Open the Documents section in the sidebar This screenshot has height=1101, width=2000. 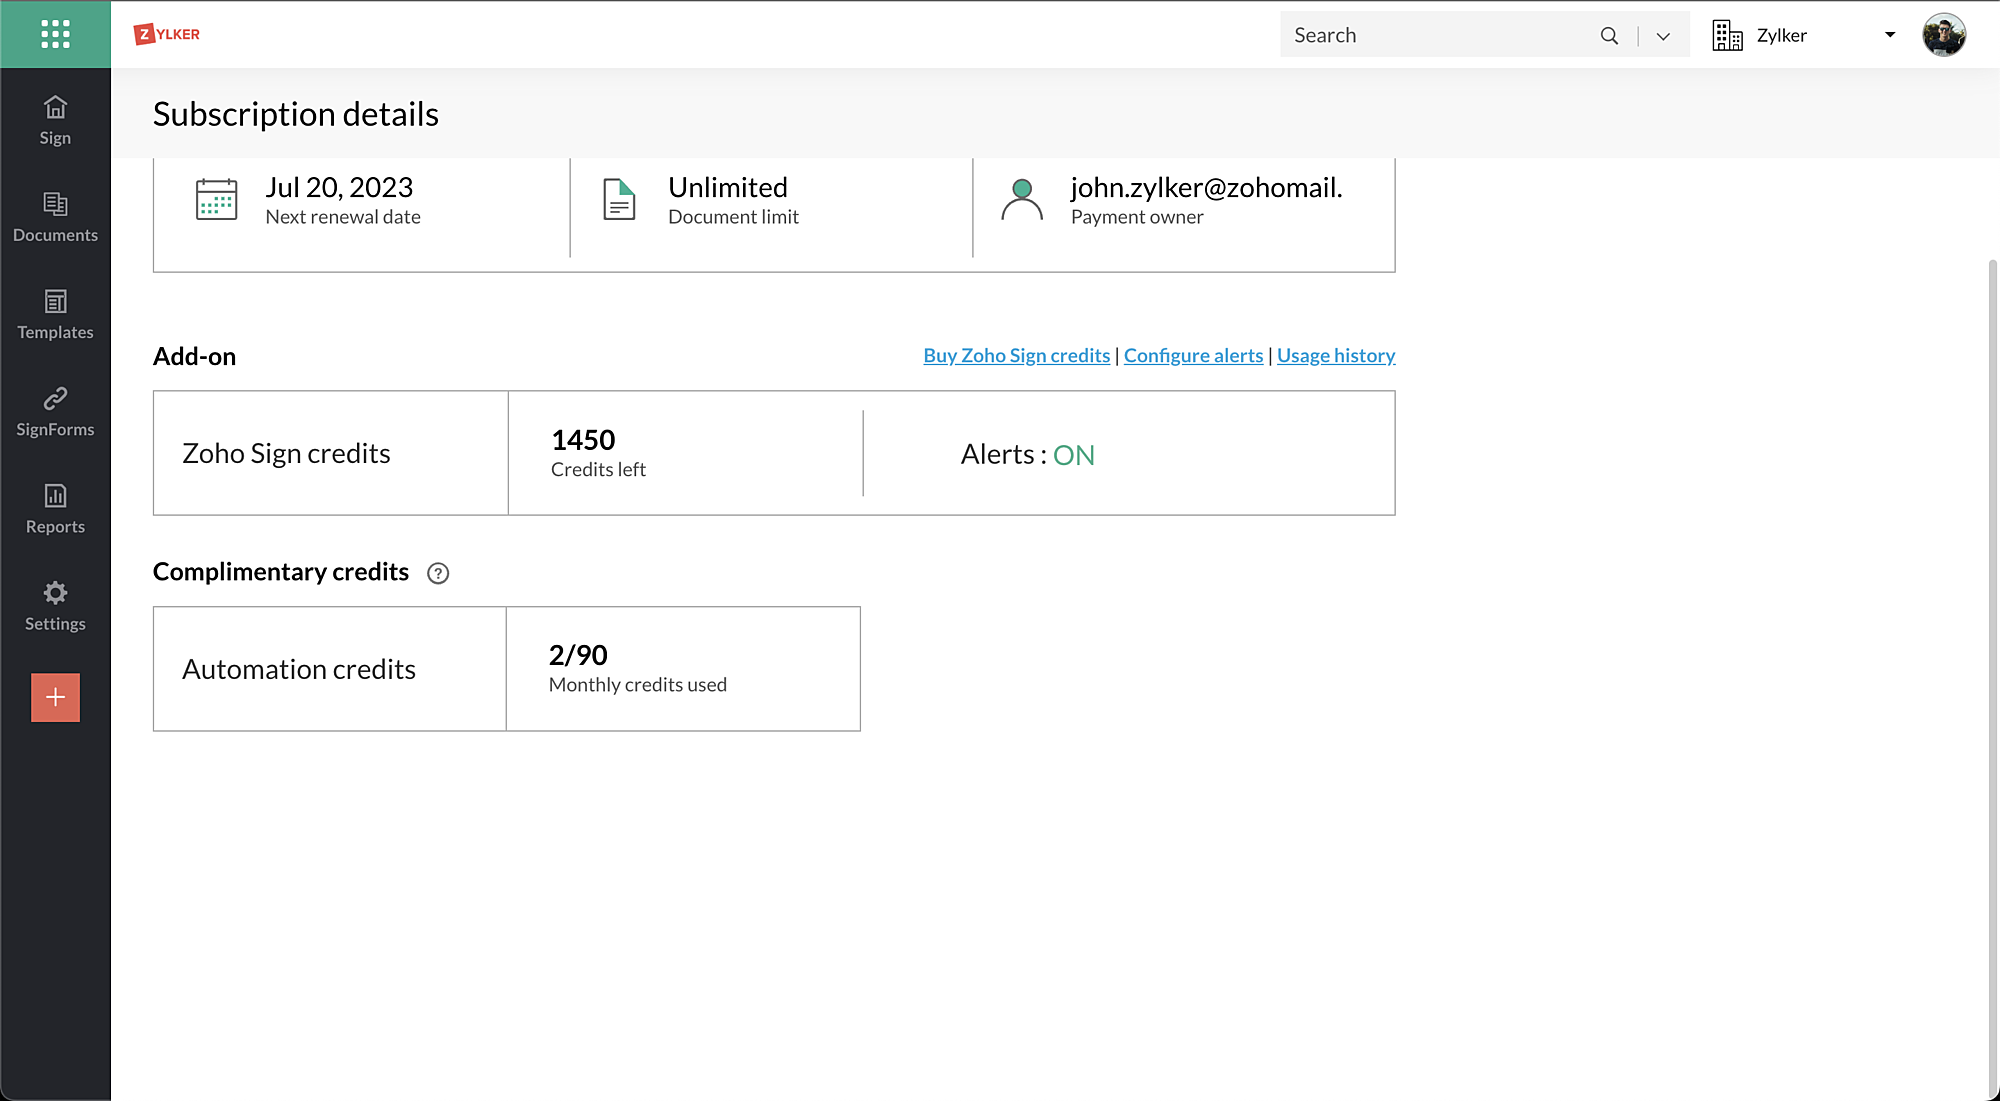(x=55, y=216)
